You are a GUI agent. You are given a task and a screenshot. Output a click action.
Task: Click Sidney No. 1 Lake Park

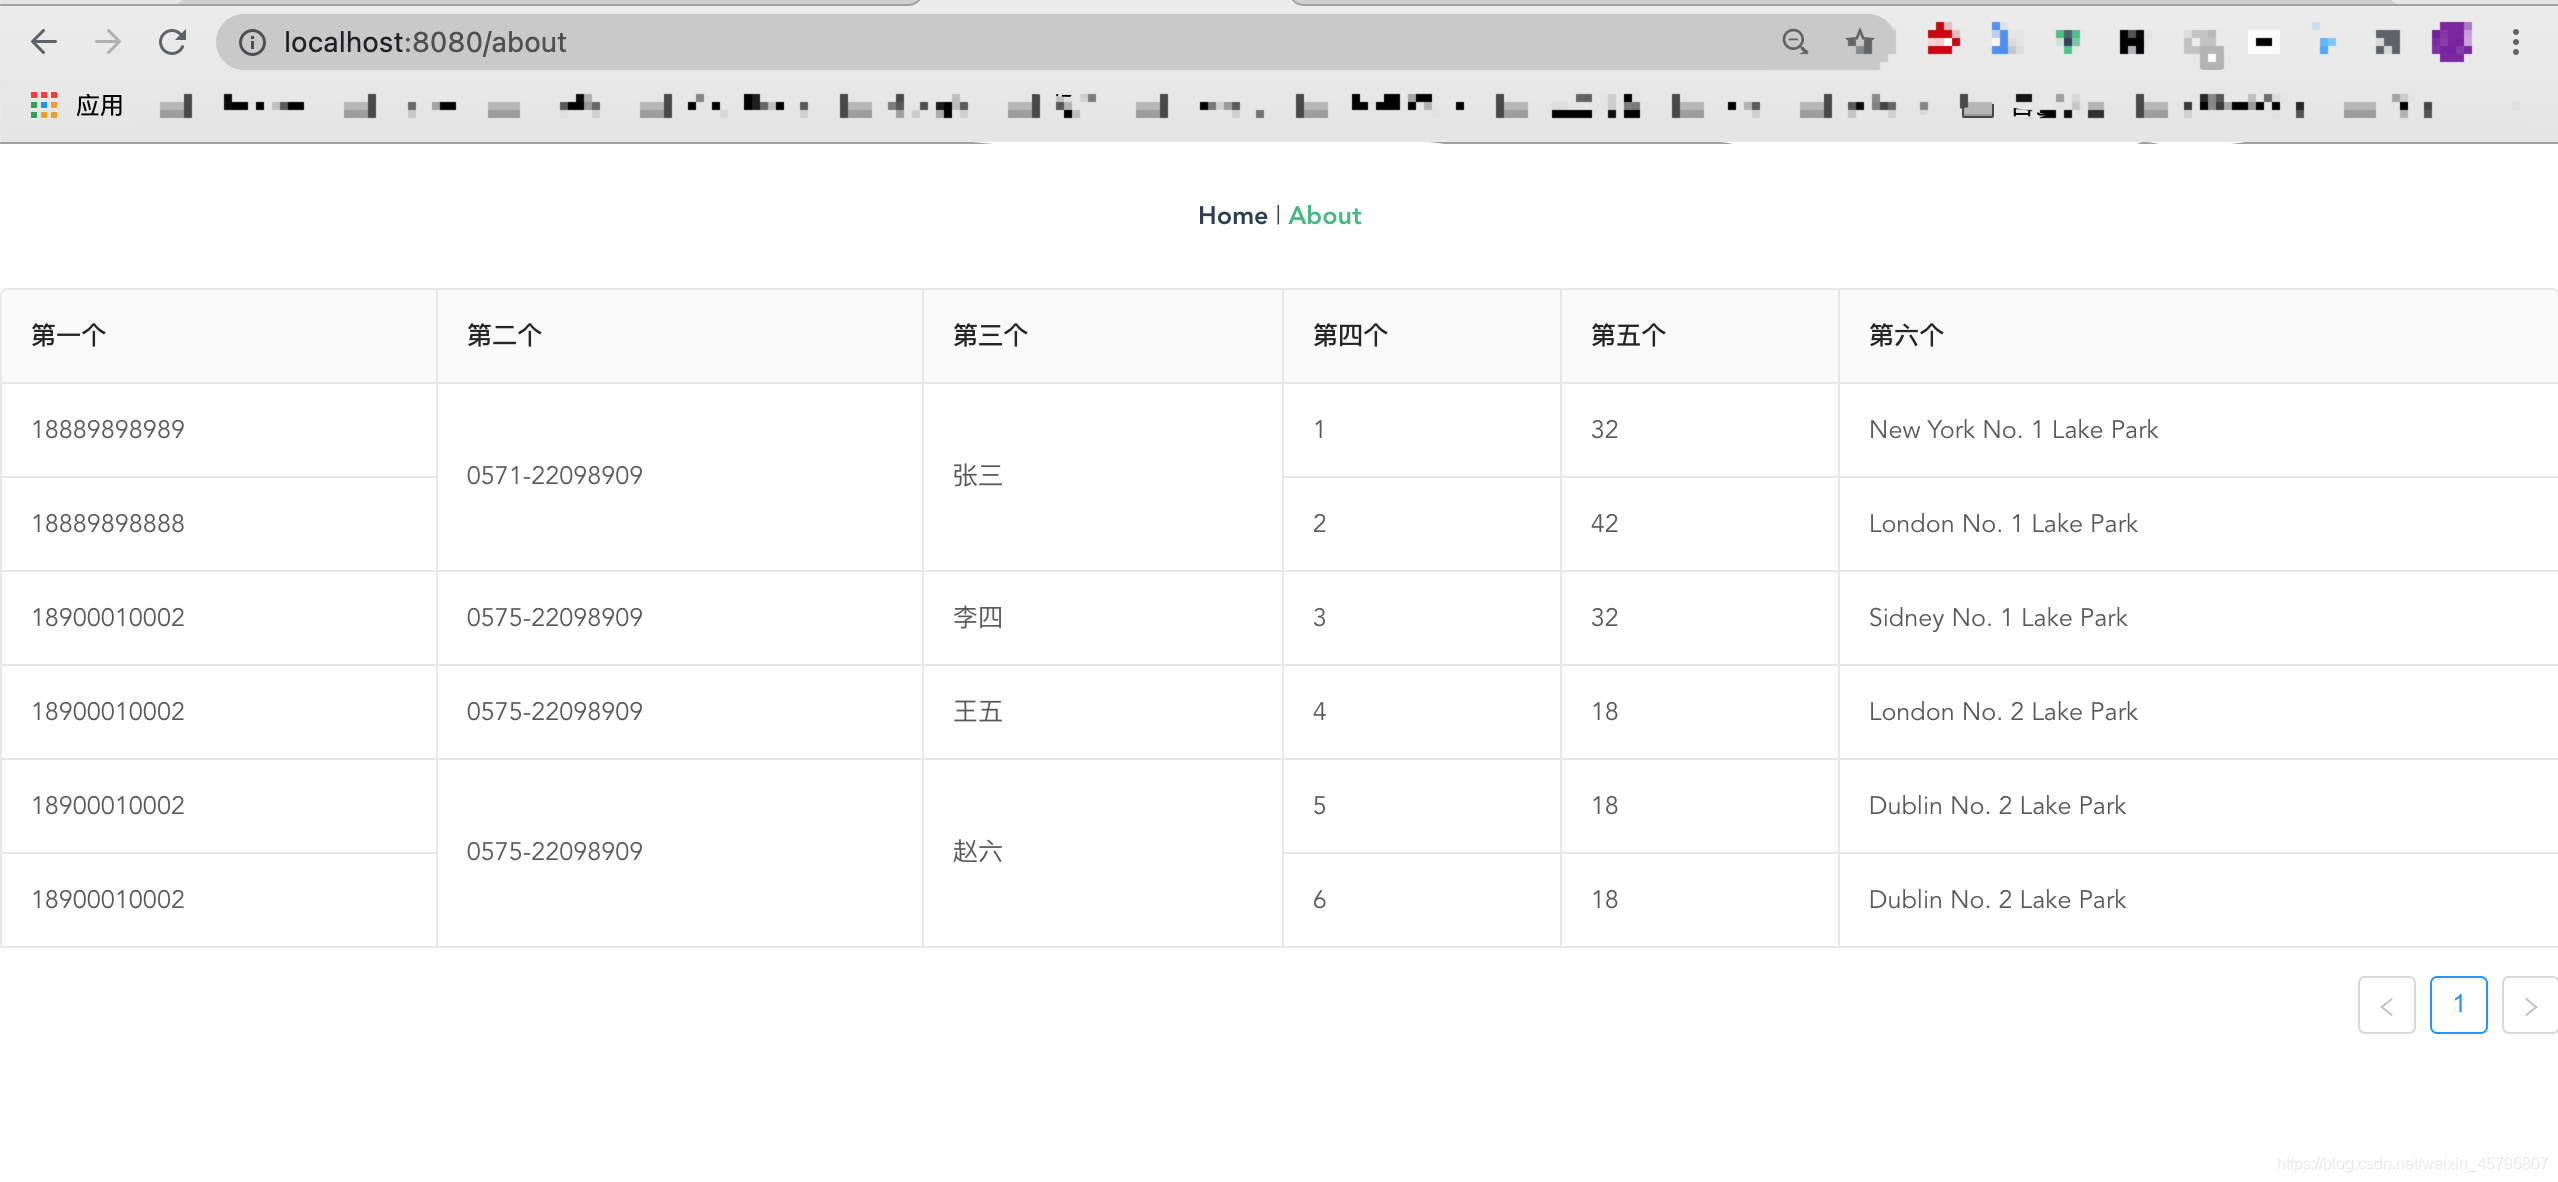pyautogui.click(x=1998, y=618)
